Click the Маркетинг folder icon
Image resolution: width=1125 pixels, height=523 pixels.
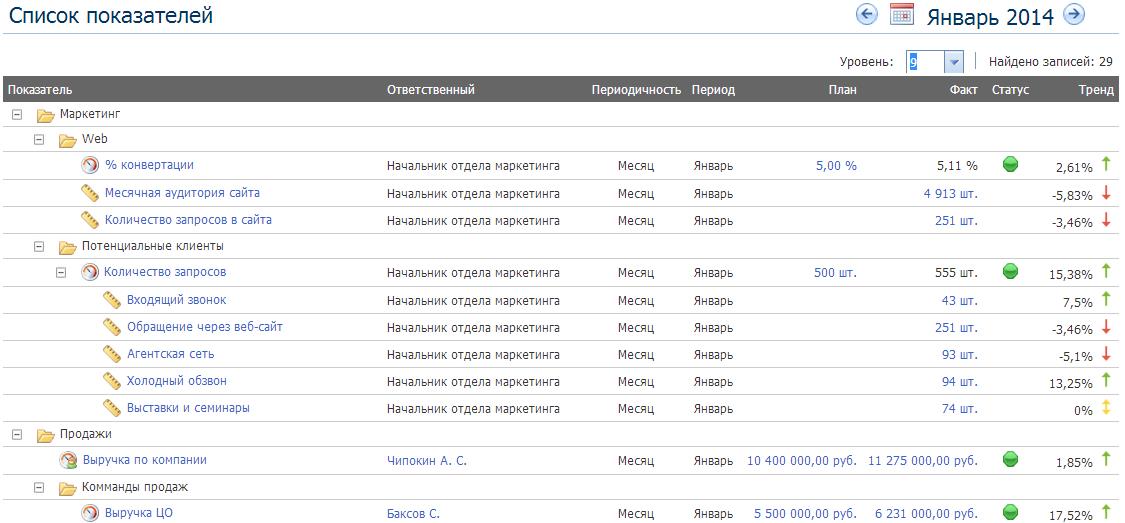[x=45, y=115]
